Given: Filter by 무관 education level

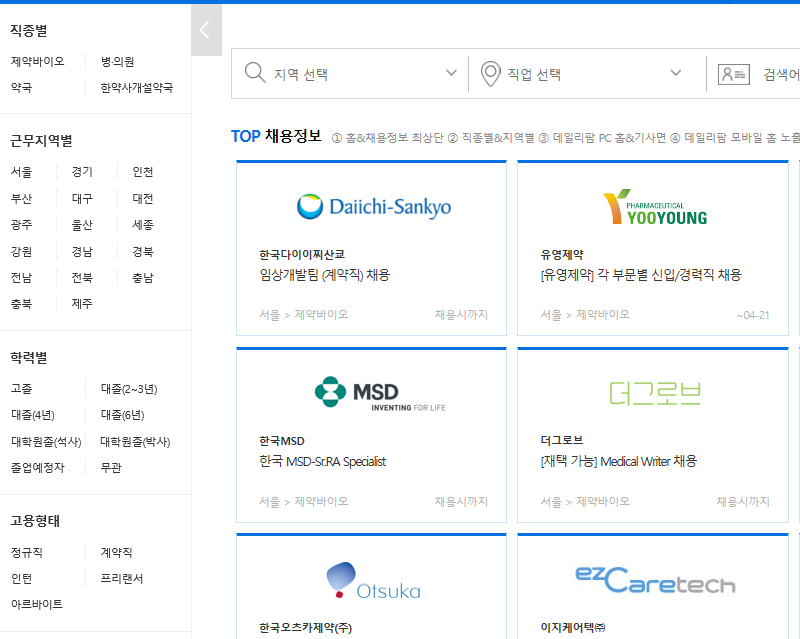Looking at the screenshot, I should pos(111,468).
